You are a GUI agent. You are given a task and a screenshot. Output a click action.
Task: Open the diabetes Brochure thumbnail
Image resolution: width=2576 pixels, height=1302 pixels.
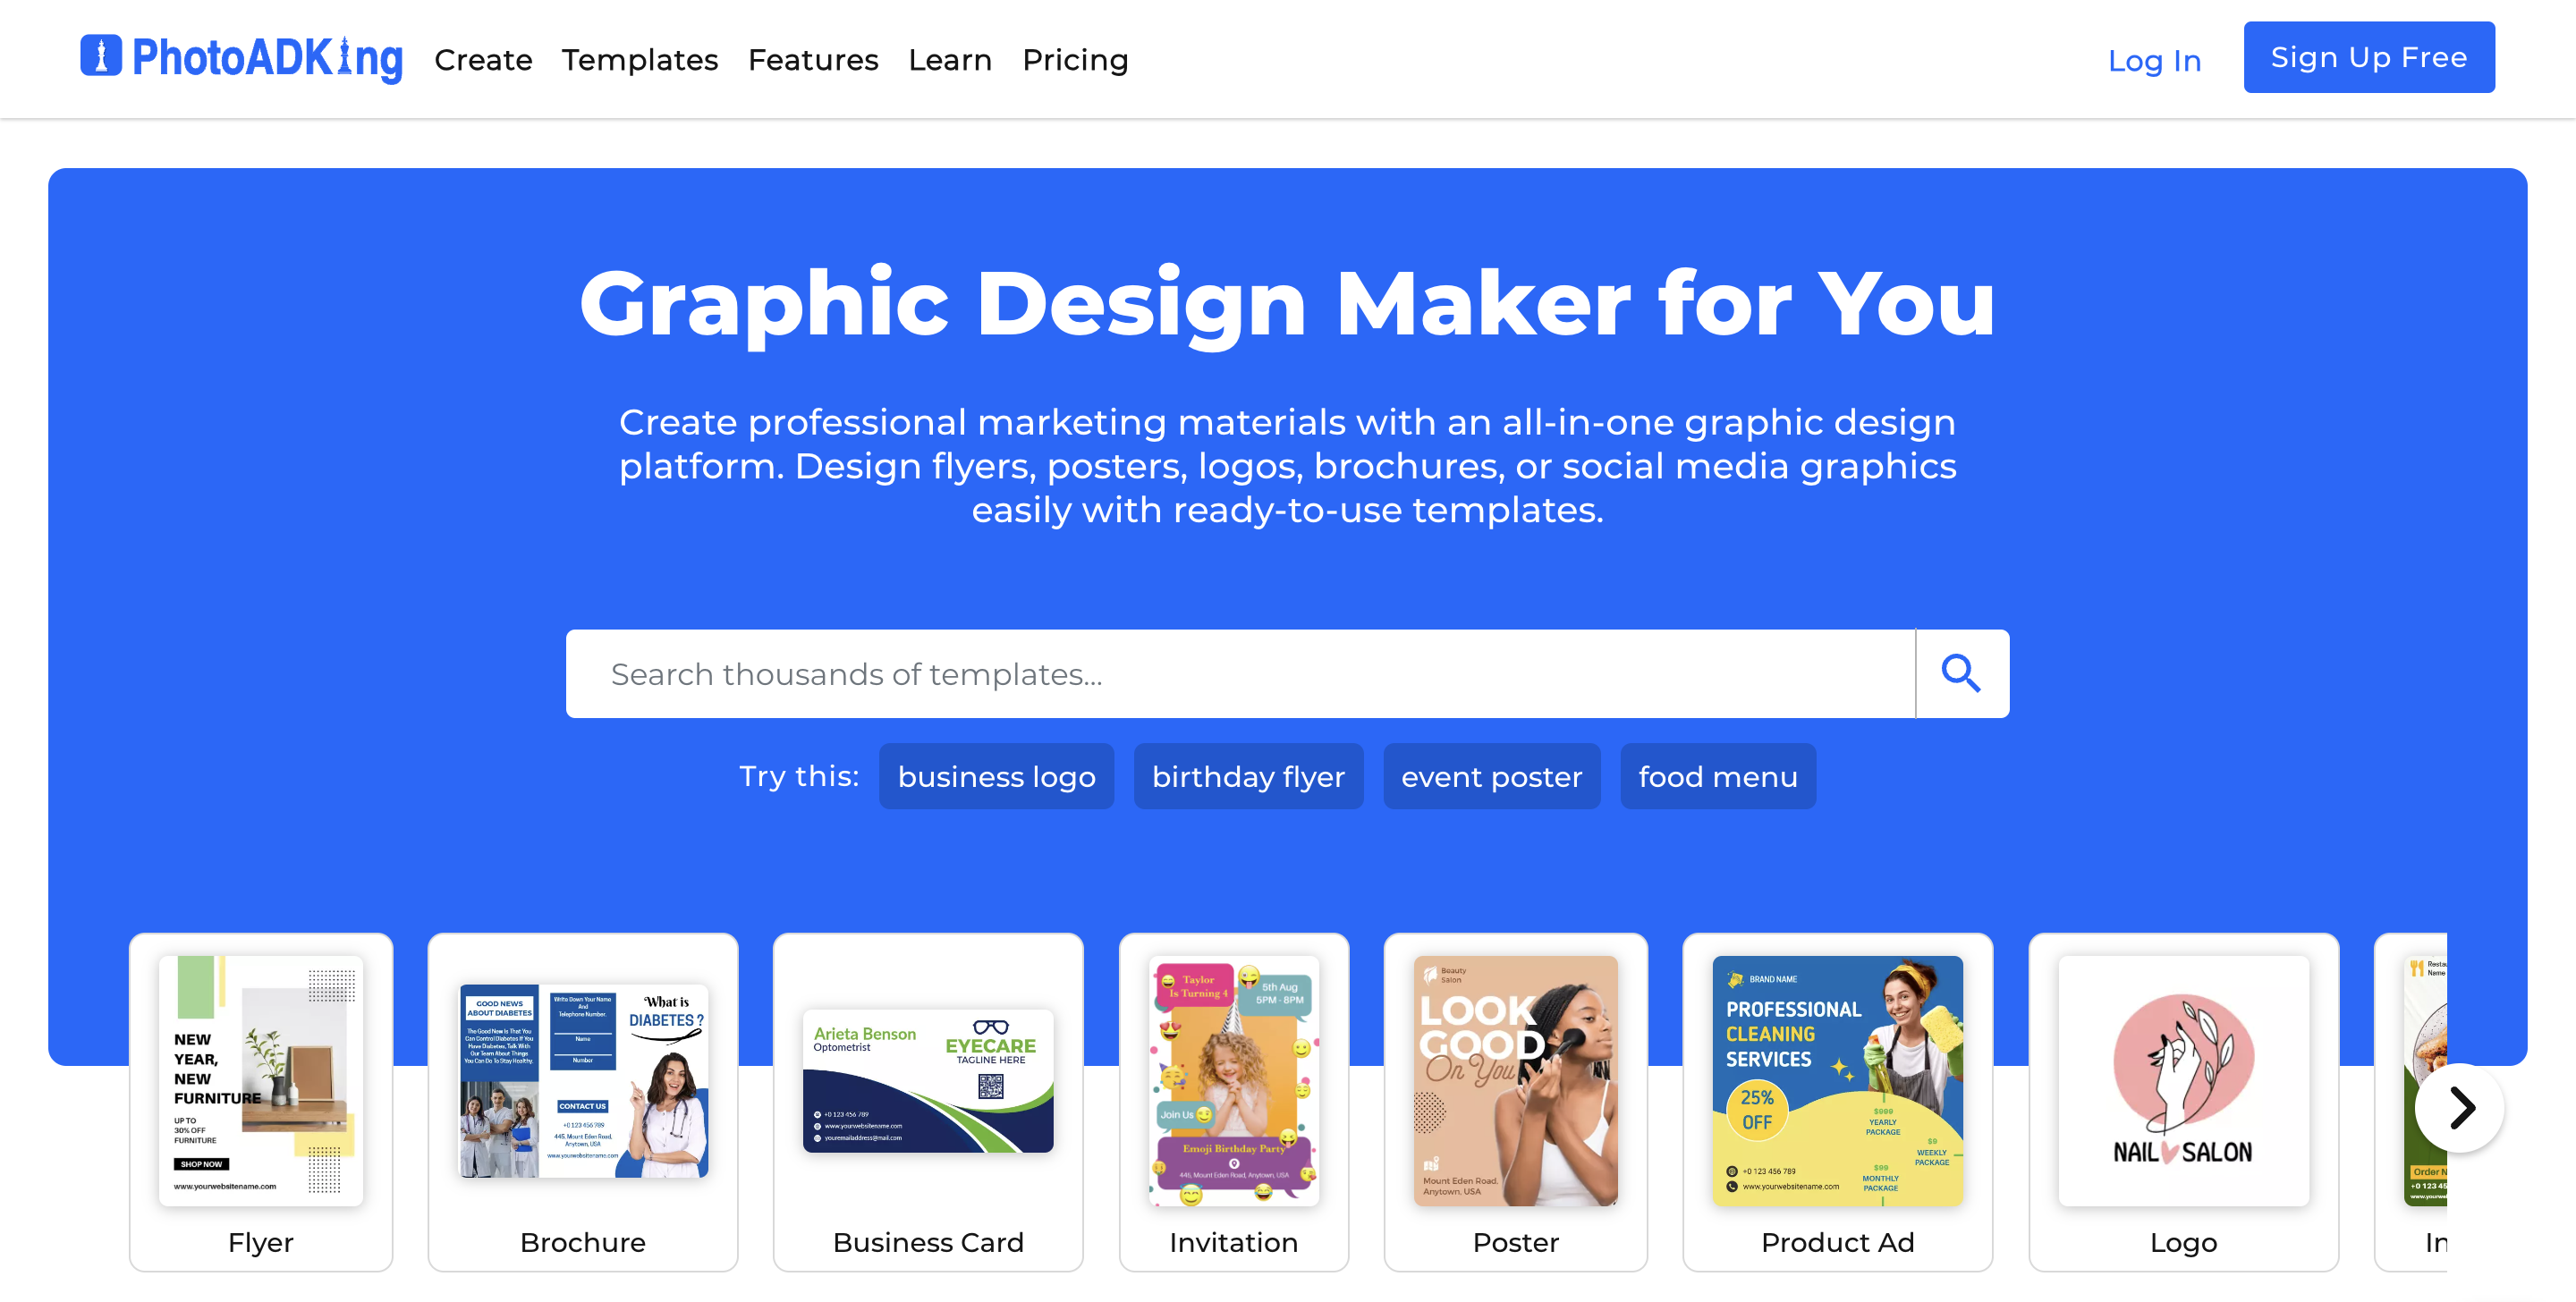click(x=583, y=1080)
